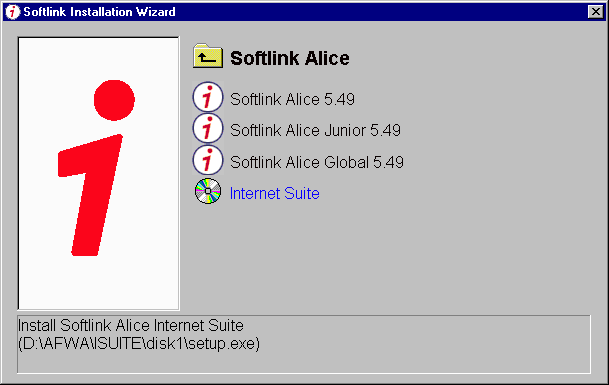Open the Internet Suite link
The image size is (609, 385).
(275, 193)
